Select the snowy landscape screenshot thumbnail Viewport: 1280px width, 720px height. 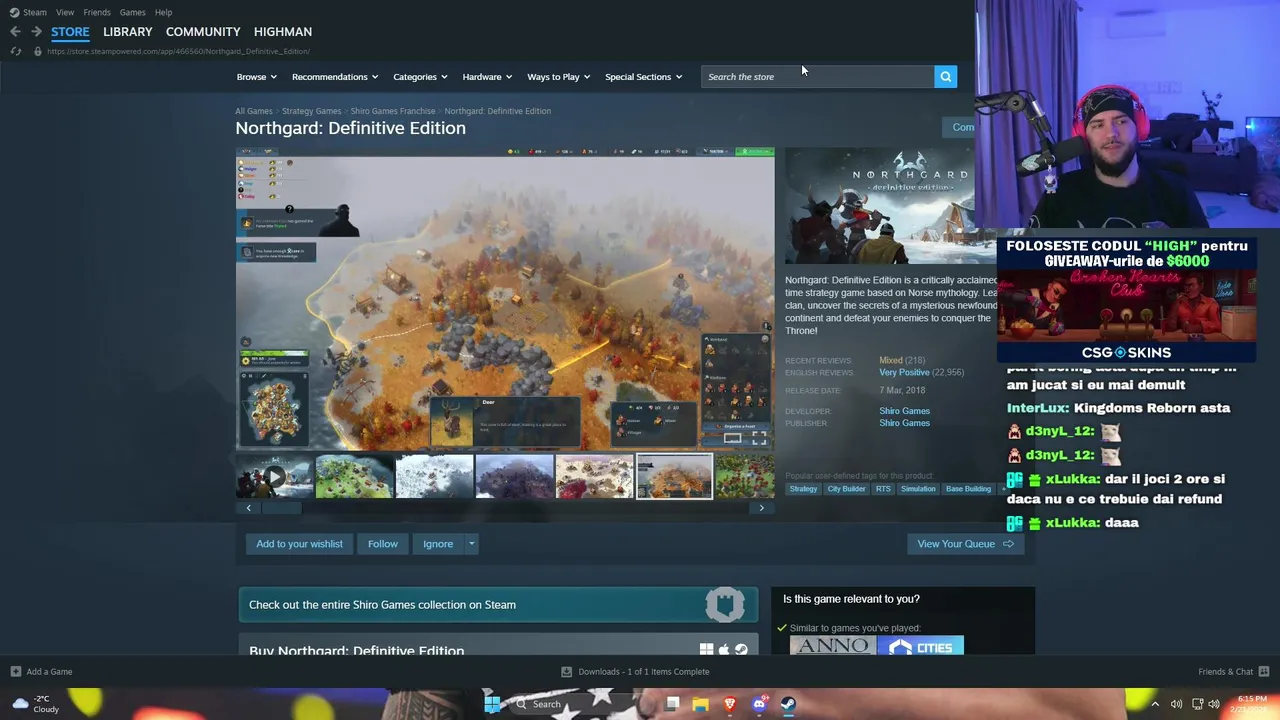click(434, 476)
